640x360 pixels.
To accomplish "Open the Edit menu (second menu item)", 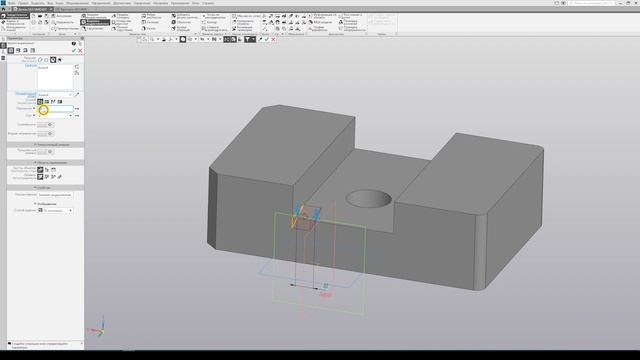I will [x=23, y=3].
